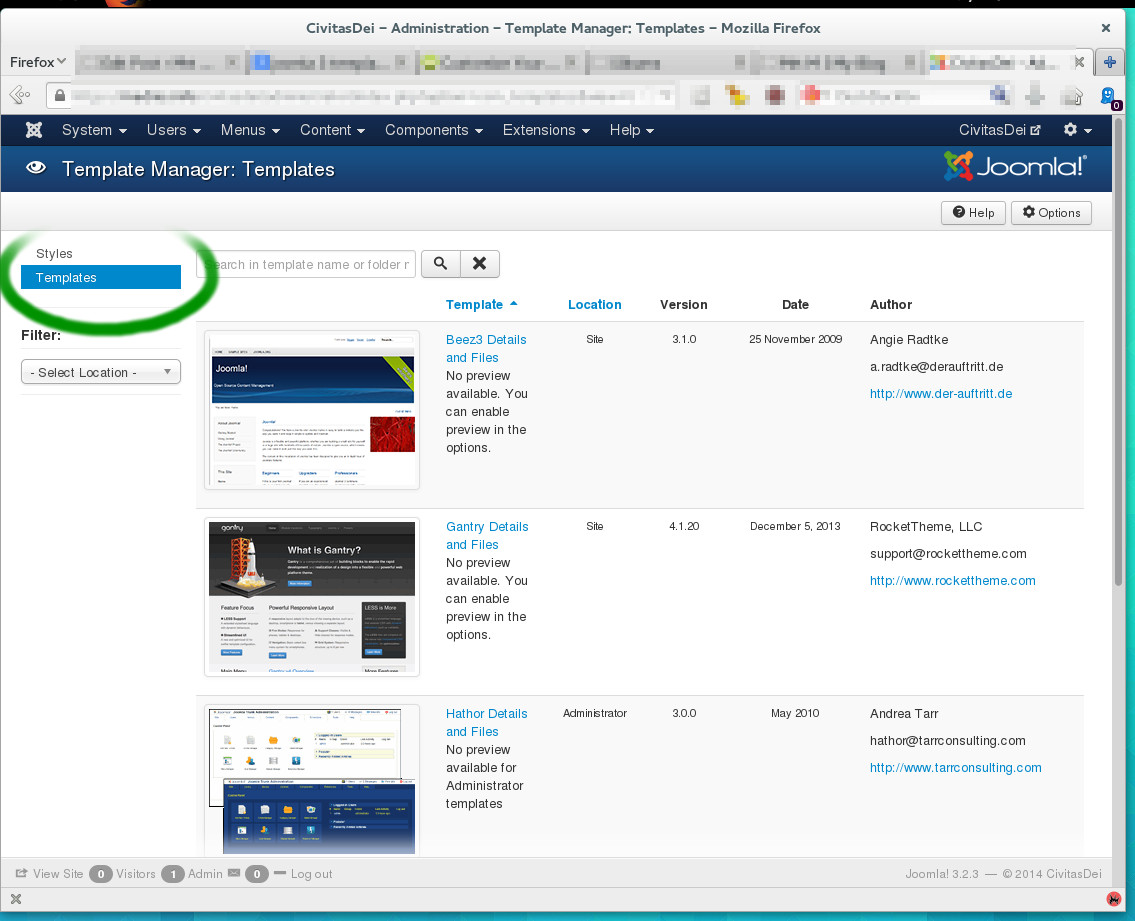
Task: Open a new browser tab
Action: [x=1110, y=62]
